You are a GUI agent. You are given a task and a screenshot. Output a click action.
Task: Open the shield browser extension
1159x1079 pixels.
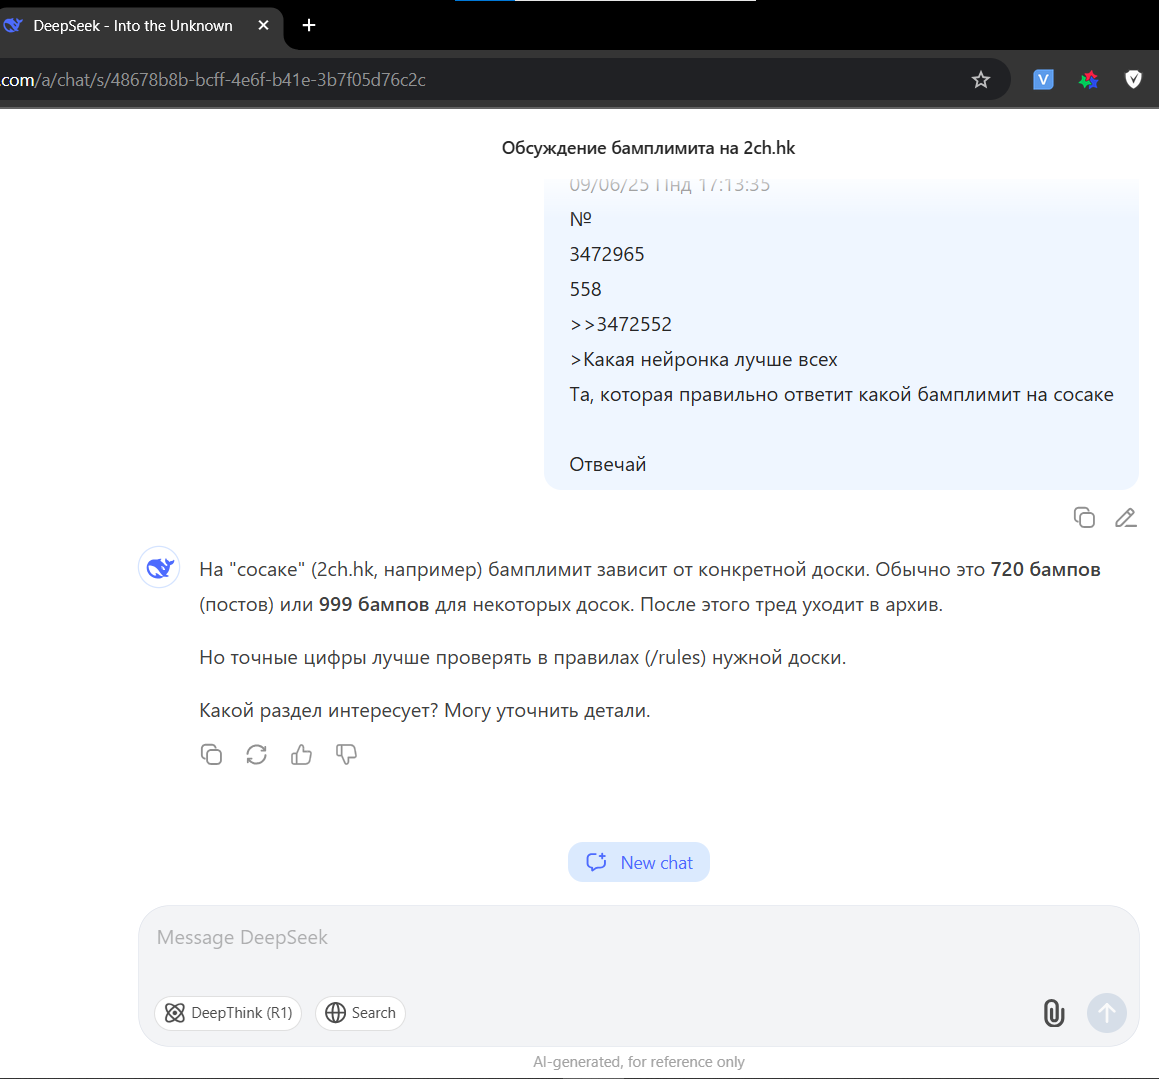(1133, 79)
